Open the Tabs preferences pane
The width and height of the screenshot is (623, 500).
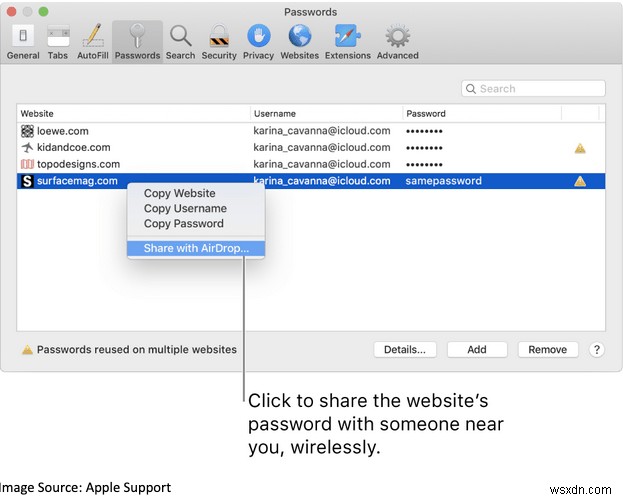[58, 41]
